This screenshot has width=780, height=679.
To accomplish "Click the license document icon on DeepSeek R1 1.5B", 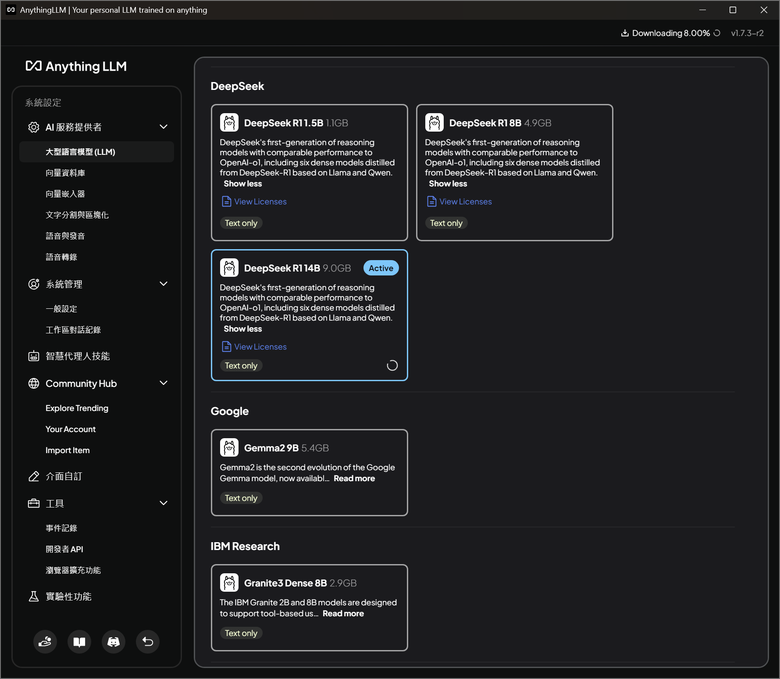I will point(226,201).
